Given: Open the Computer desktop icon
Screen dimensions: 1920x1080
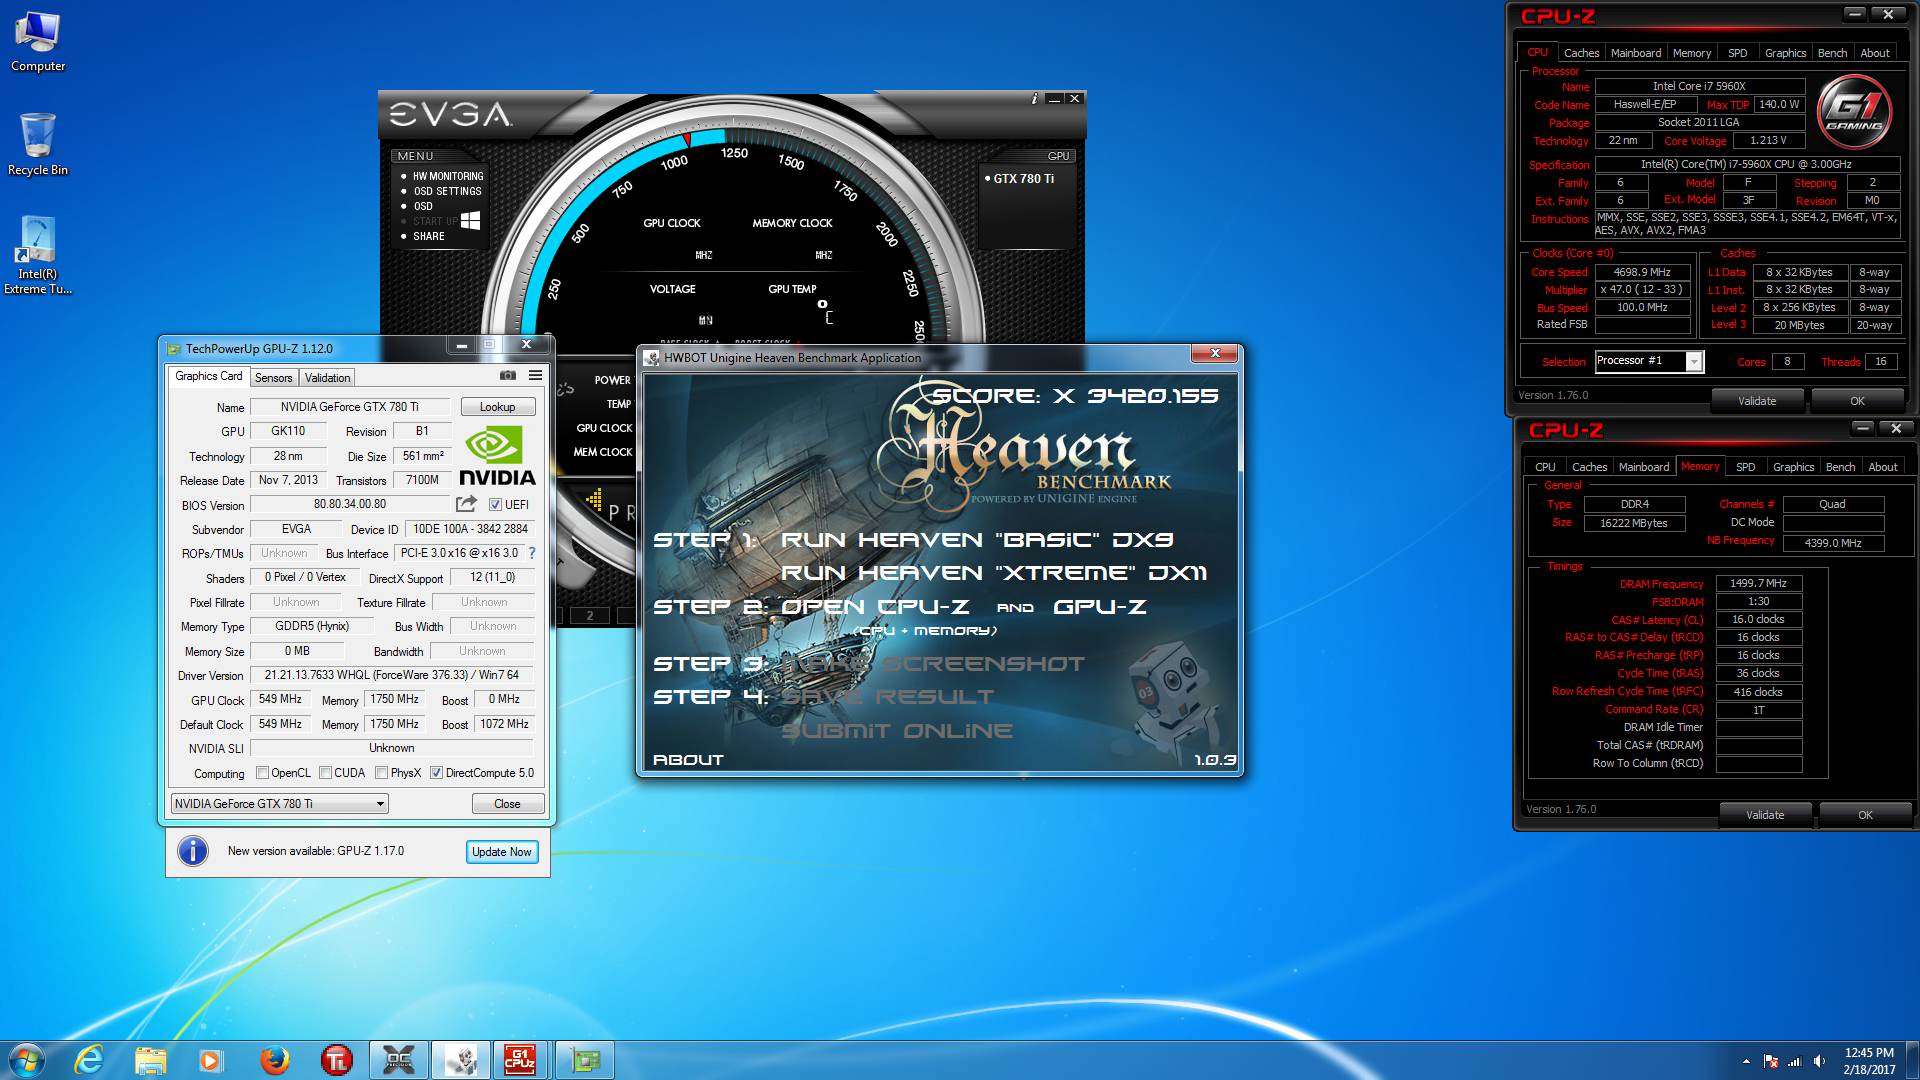Looking at the screenshot, I should (38, 42).
